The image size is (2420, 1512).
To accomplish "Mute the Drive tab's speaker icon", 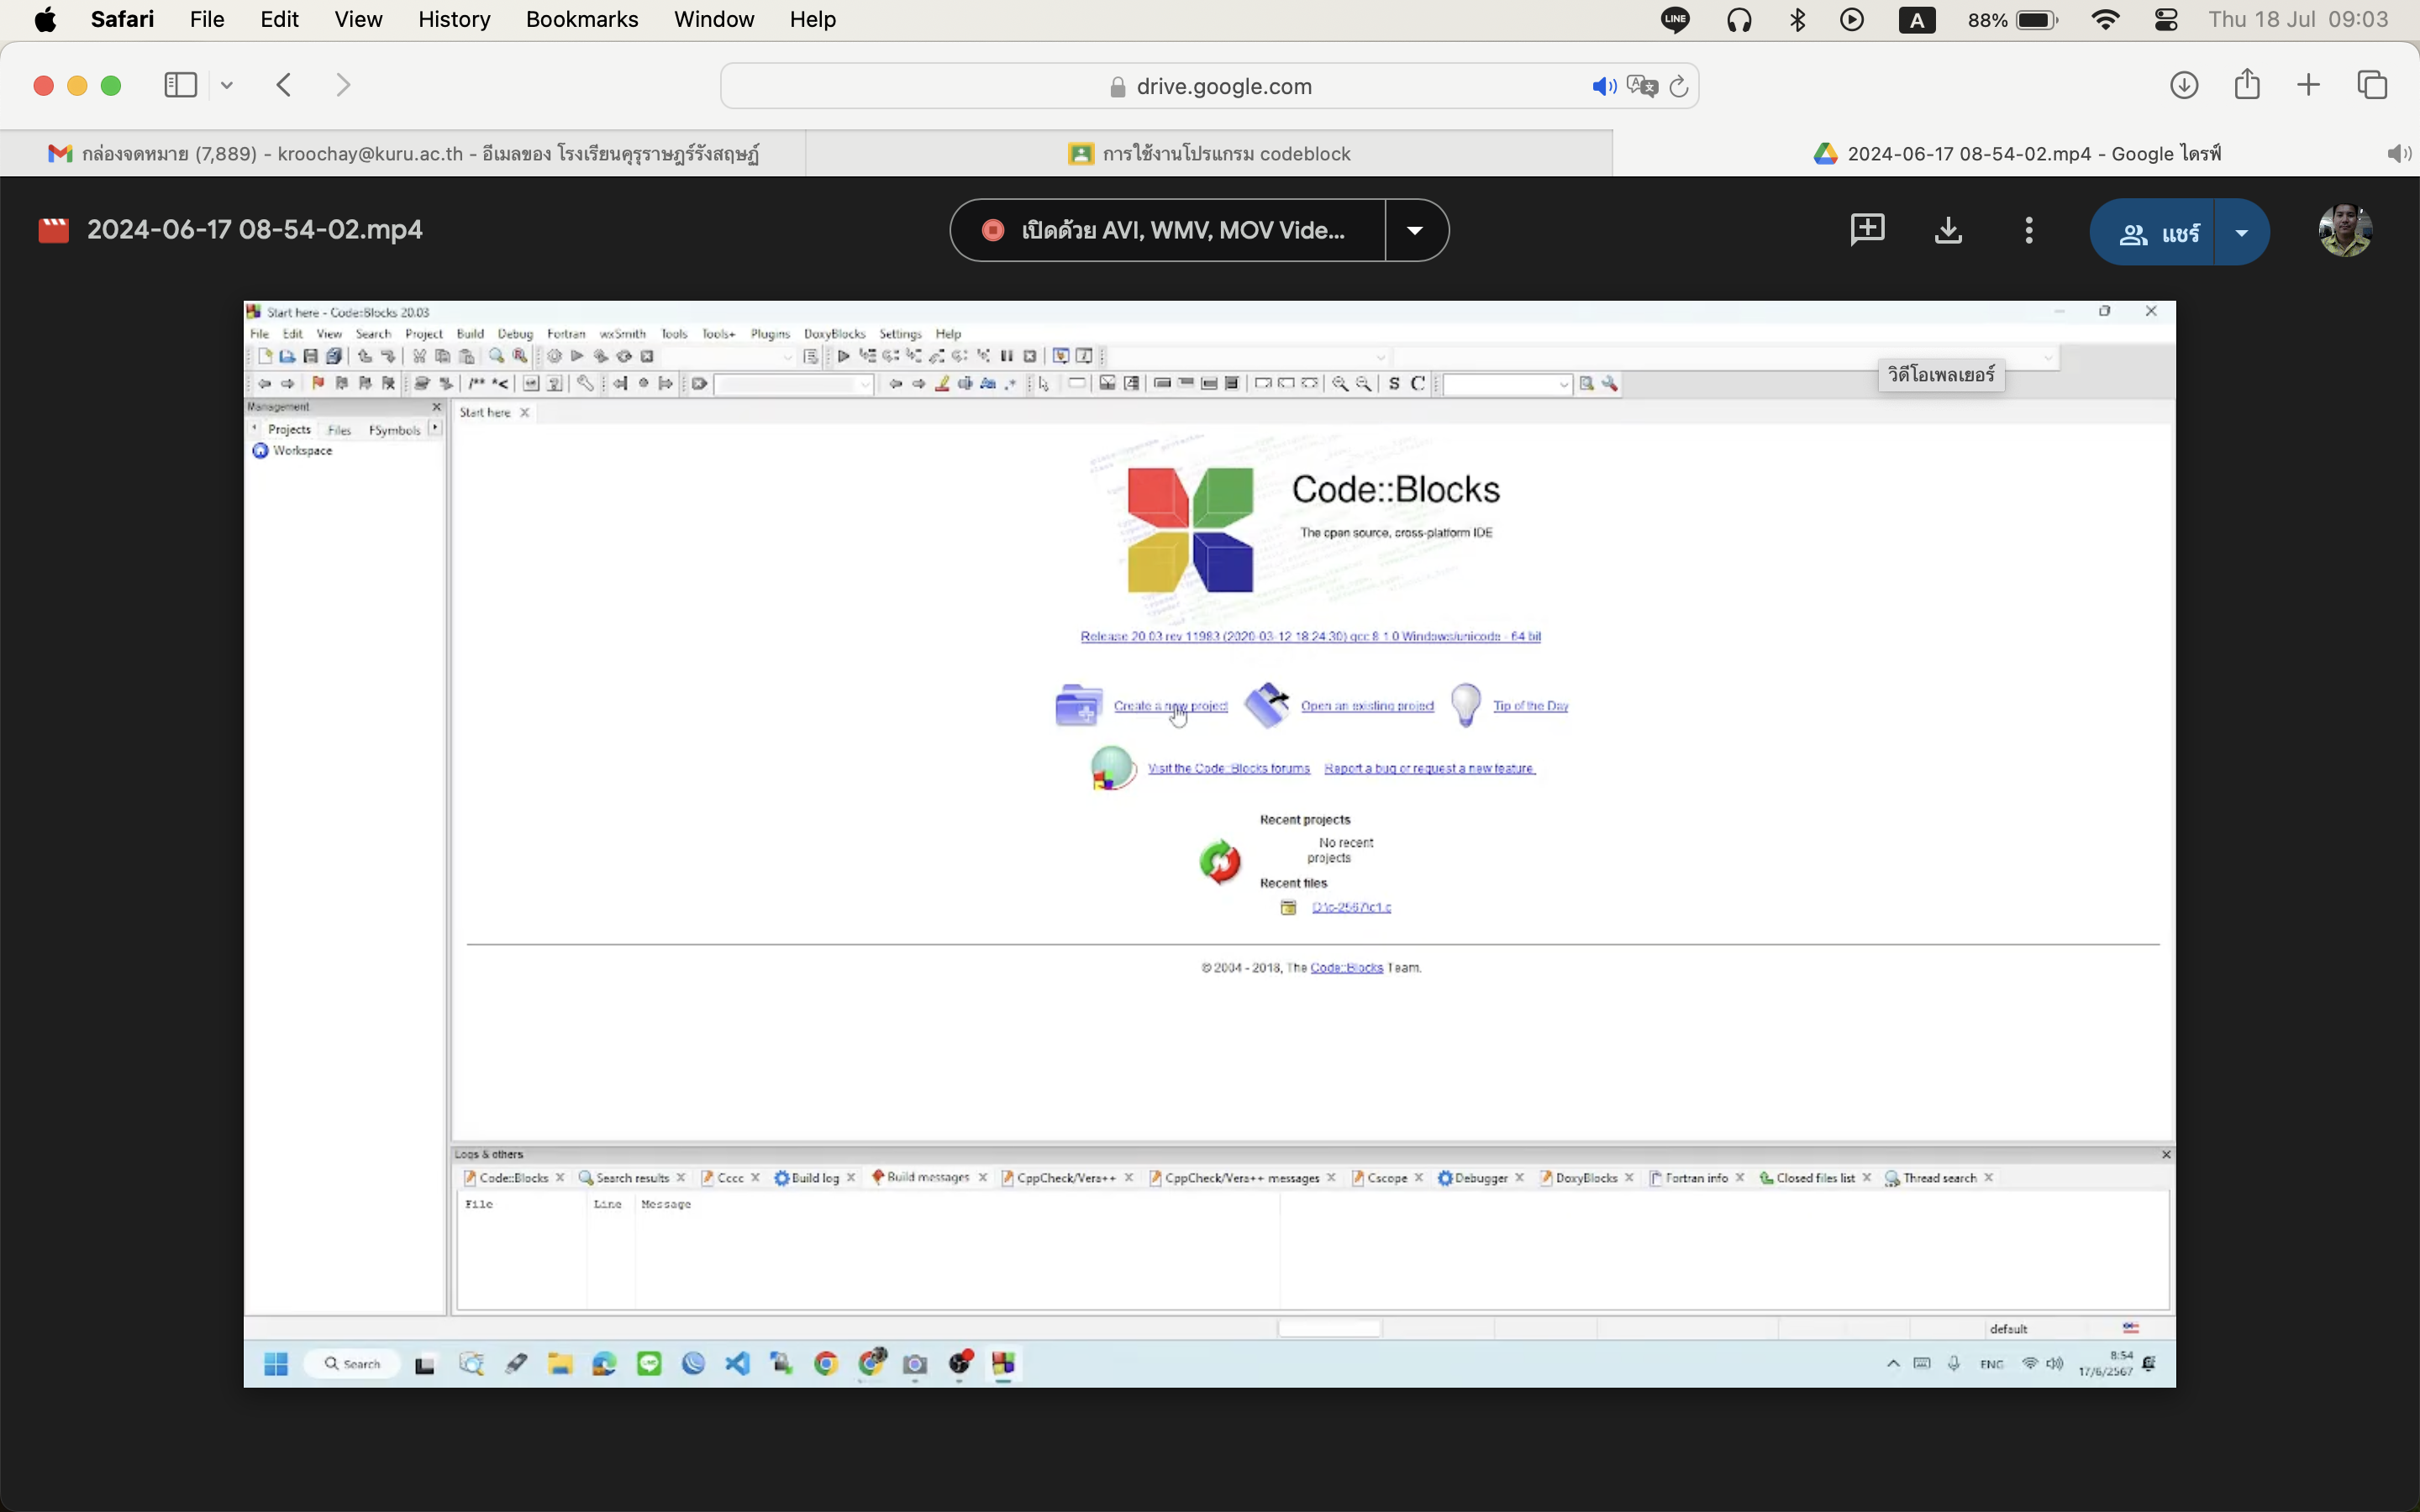I will point(2398,154).
